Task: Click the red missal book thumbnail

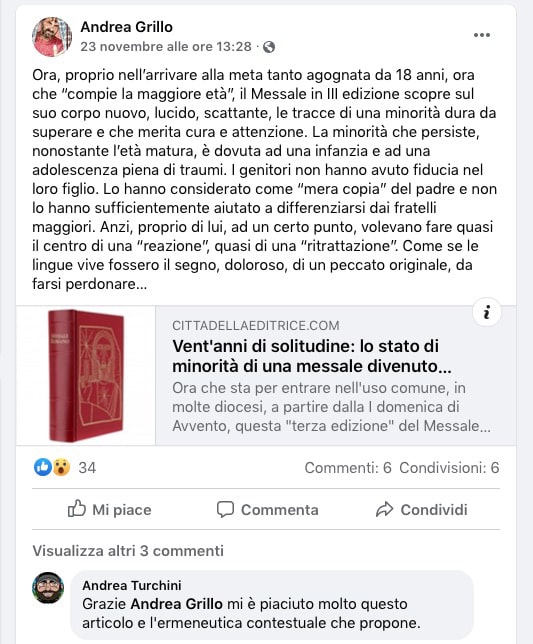Action: (86, 375)
